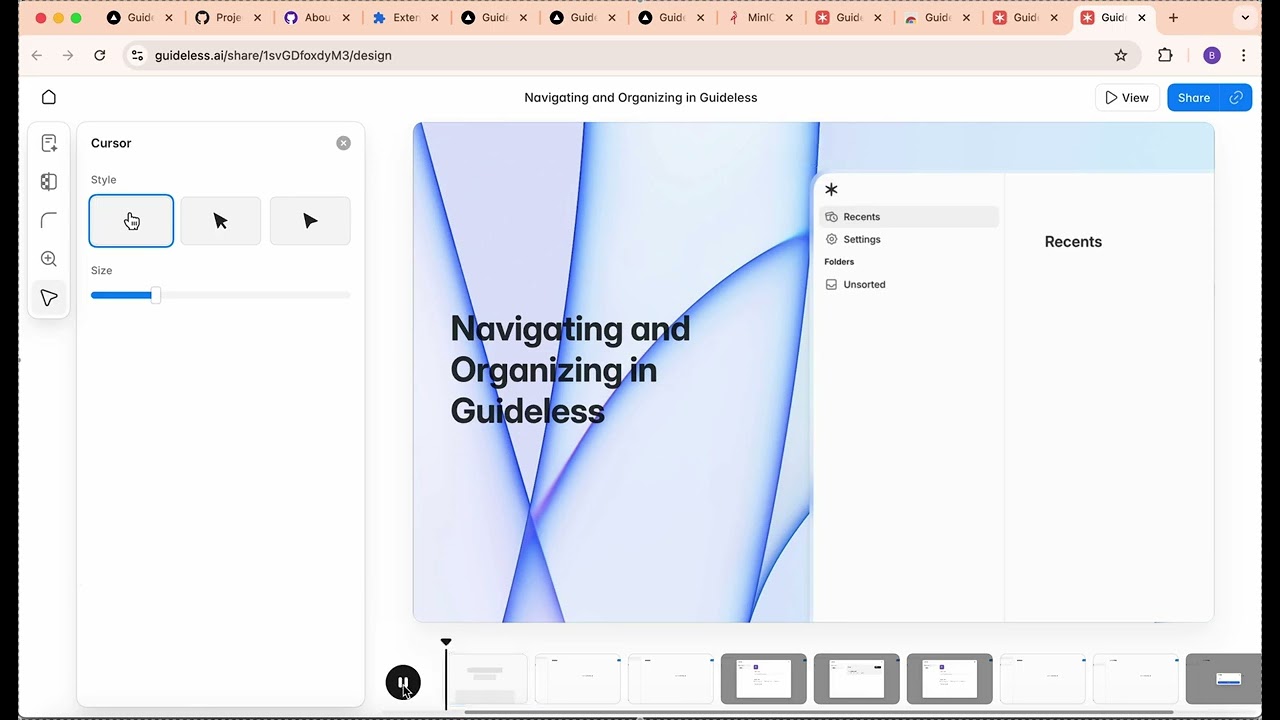
Task: Click the address bar URL
Action: [273, 55]
